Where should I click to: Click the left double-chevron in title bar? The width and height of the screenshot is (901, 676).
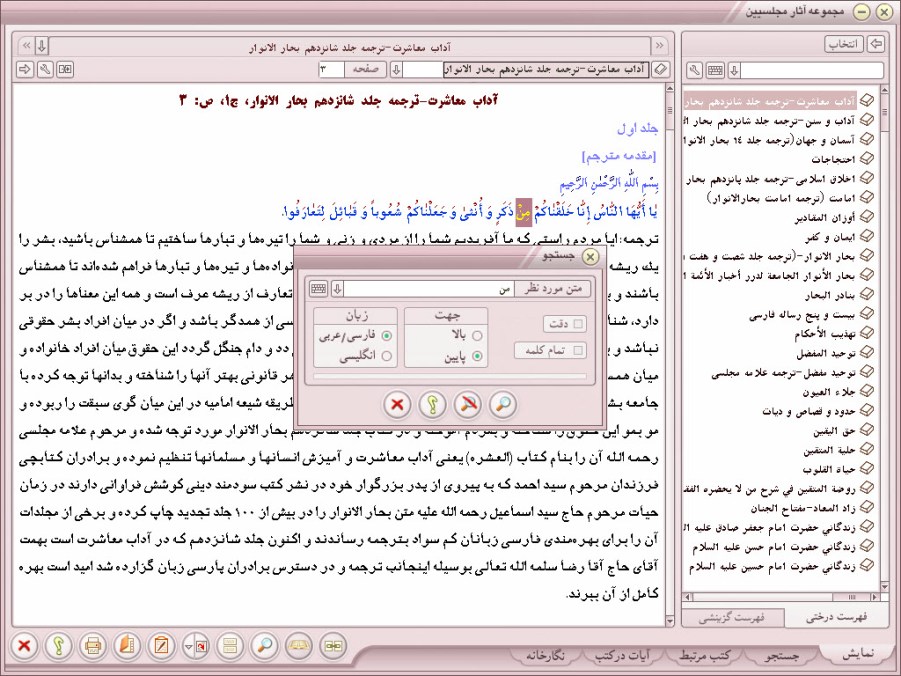26,45
